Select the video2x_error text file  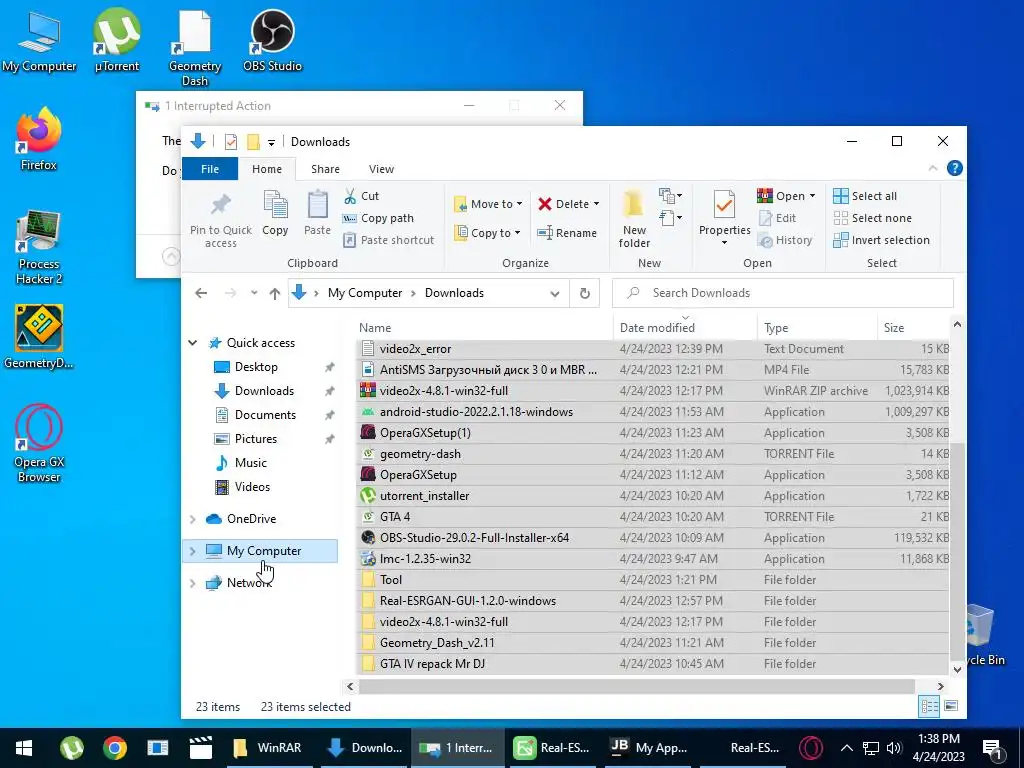pyautogui.click(x=654, y=349)
